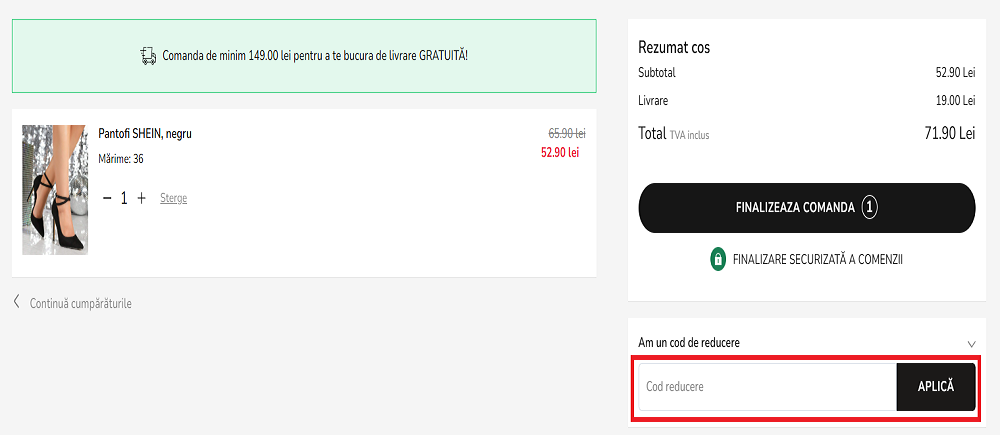Open Continuă cumpărăturile link

tap(81, 303)
